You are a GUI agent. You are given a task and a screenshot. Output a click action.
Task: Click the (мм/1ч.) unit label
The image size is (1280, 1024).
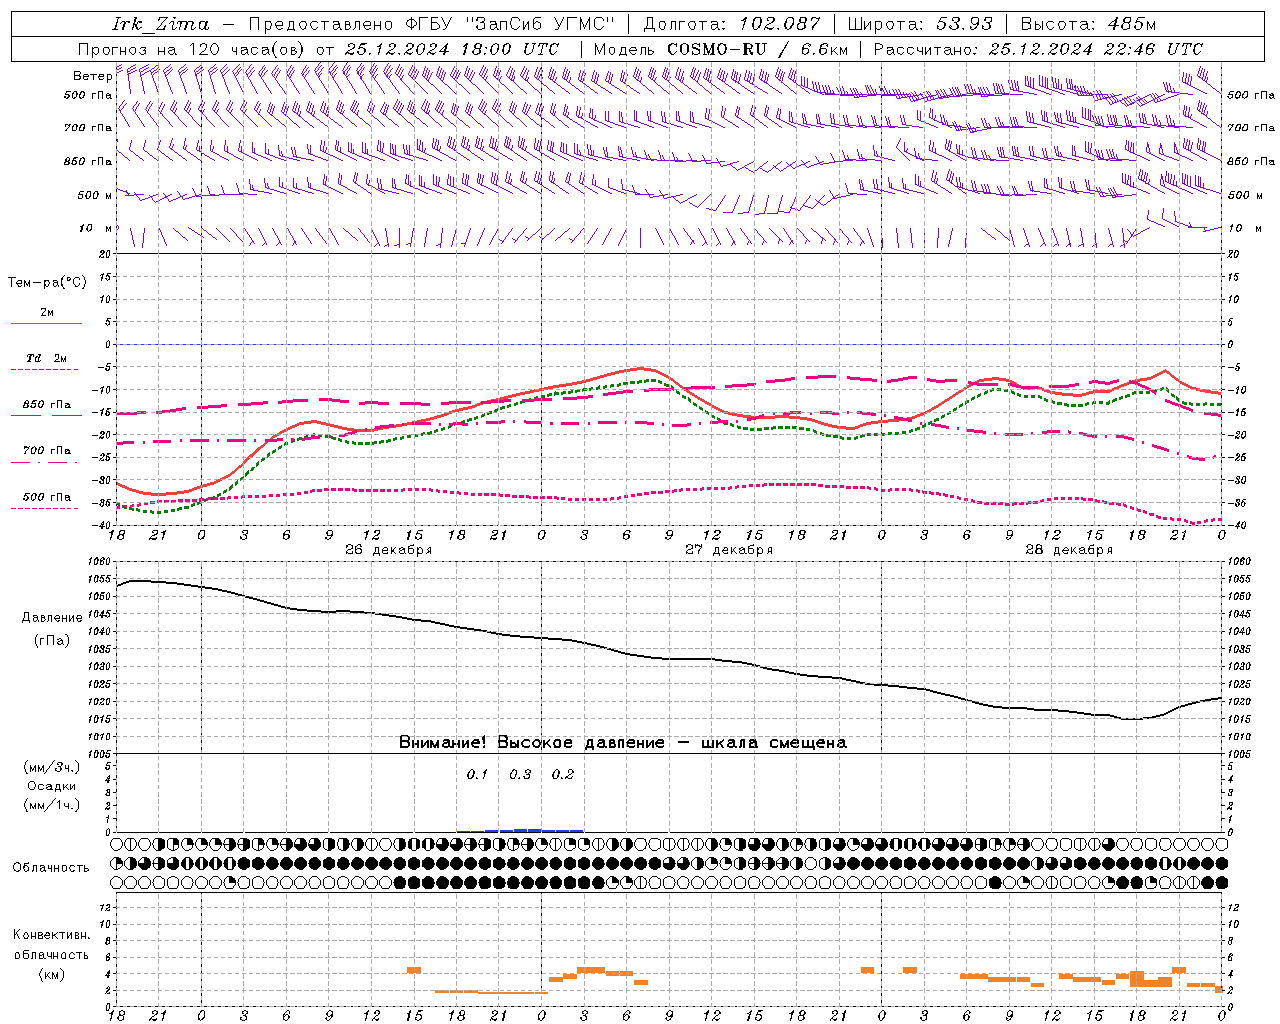point(52,805)
